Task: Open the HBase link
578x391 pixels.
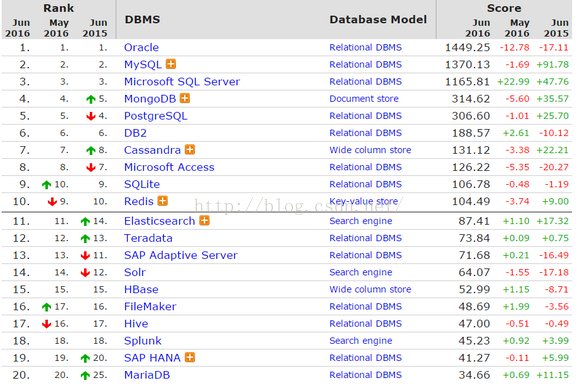Action: coord(141,289)
